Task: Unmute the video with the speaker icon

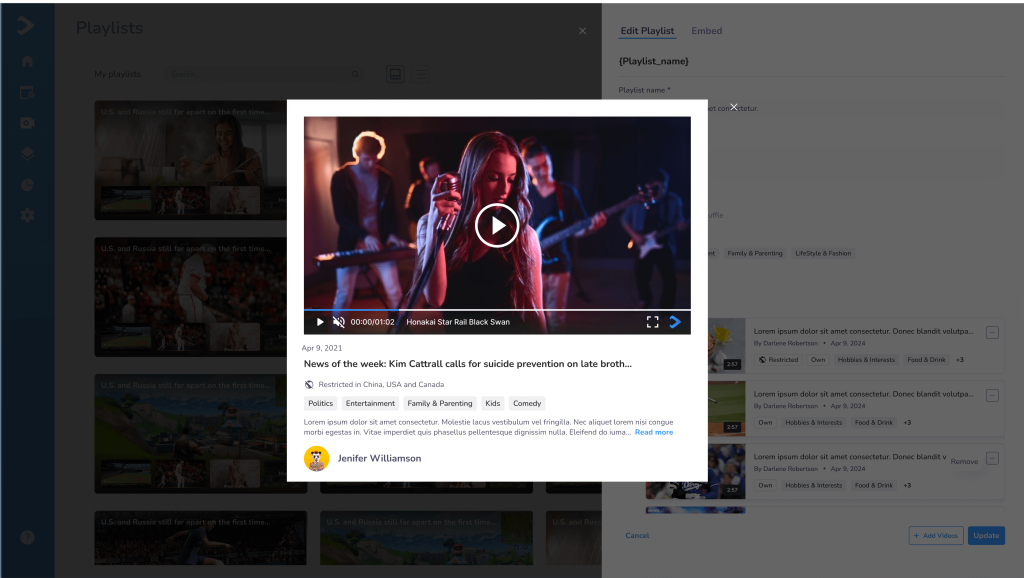Action: pyautogui.click(x=339, y=322)
